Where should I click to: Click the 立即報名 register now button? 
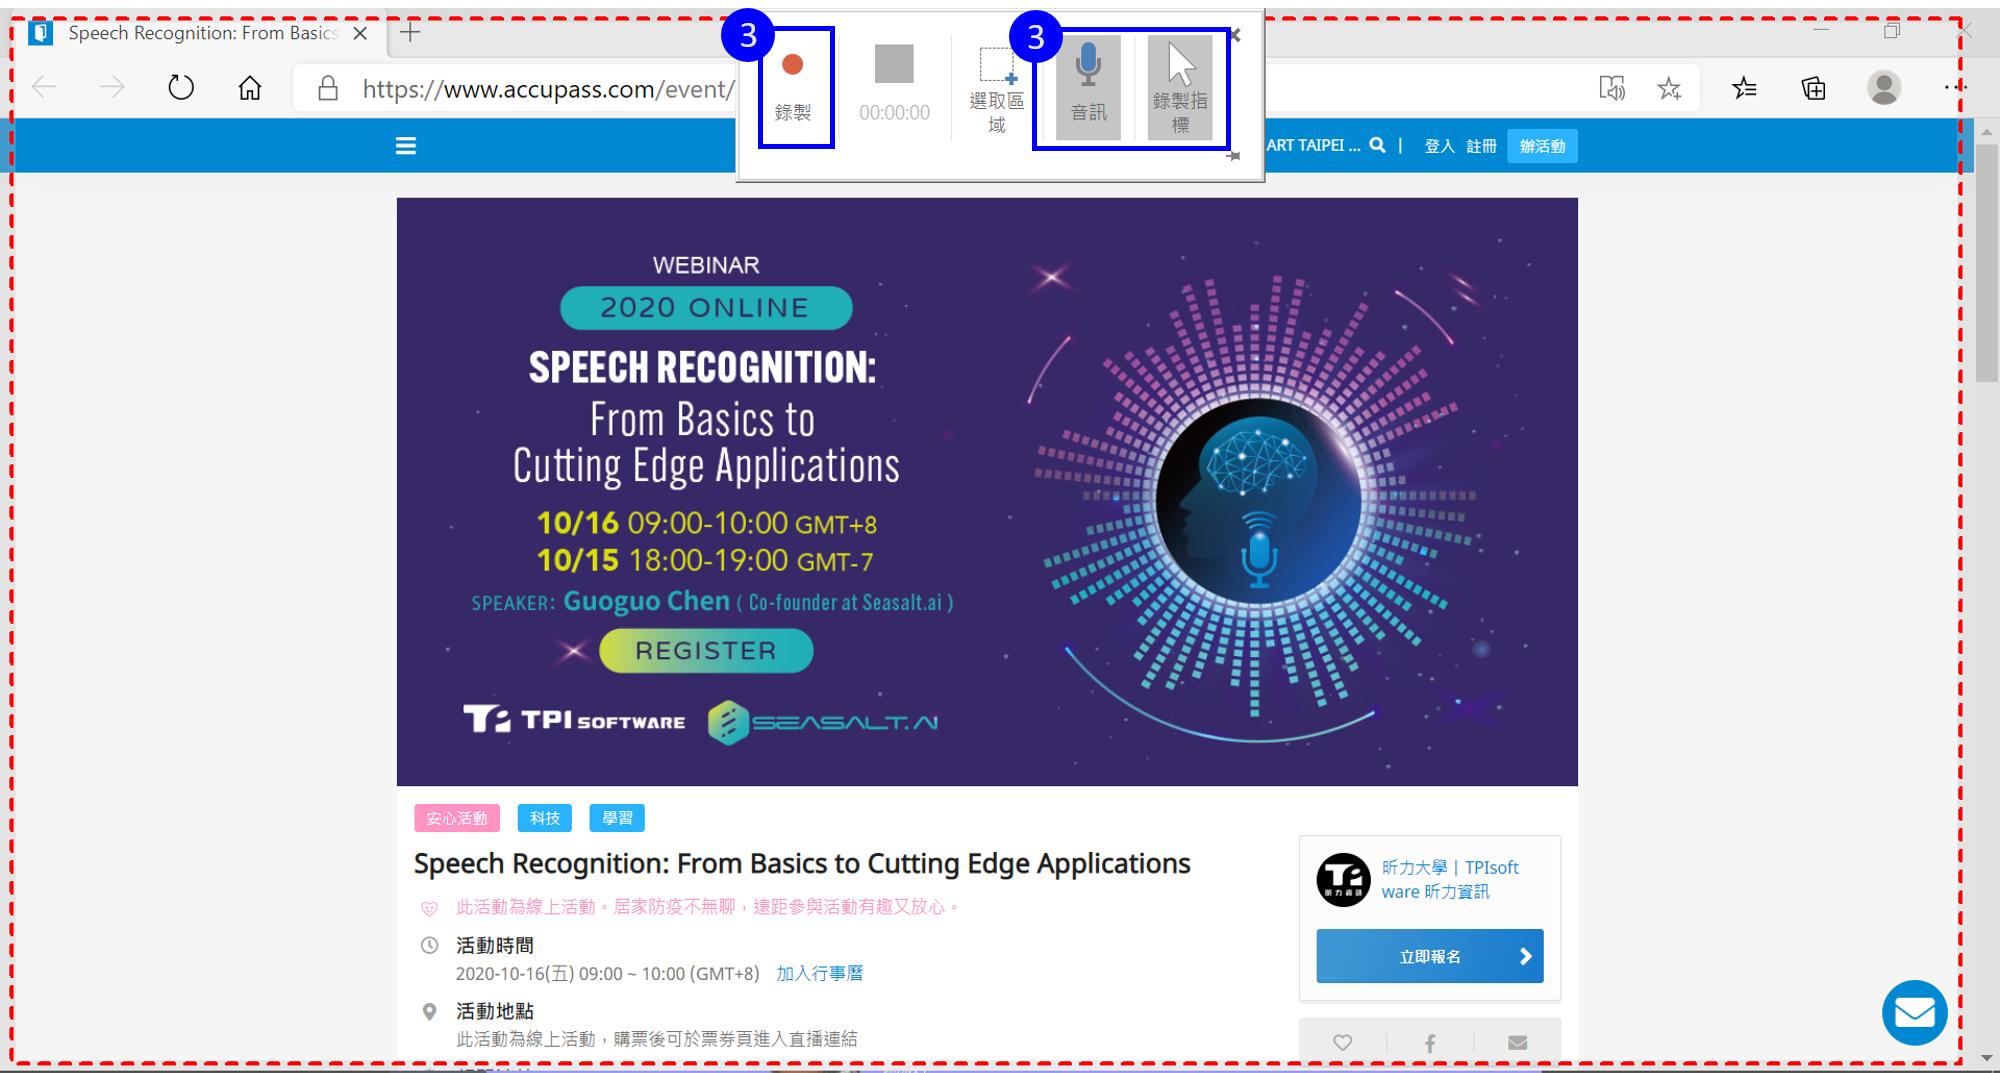(1429, 956)
